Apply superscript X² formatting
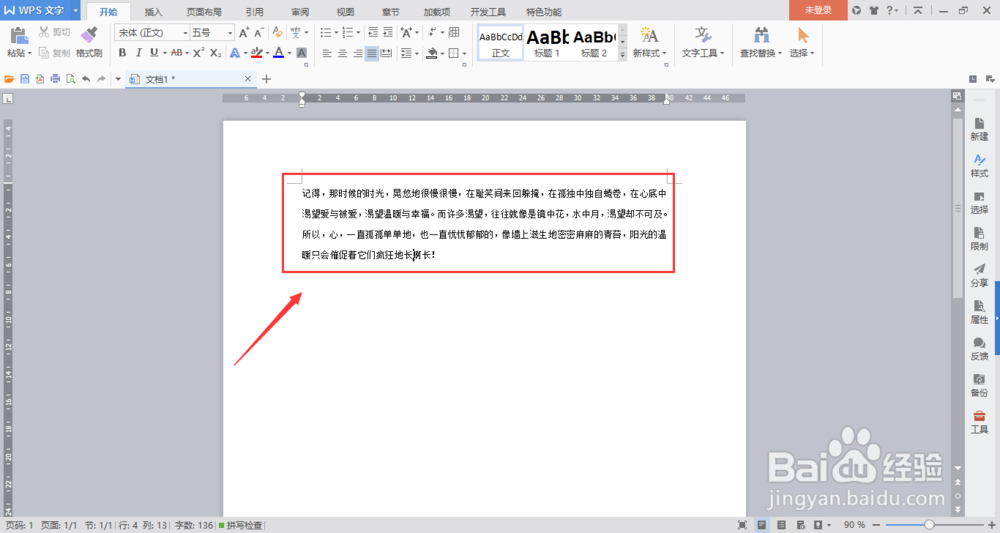The height and width of the screenshot is (533, 1000). 199,53
